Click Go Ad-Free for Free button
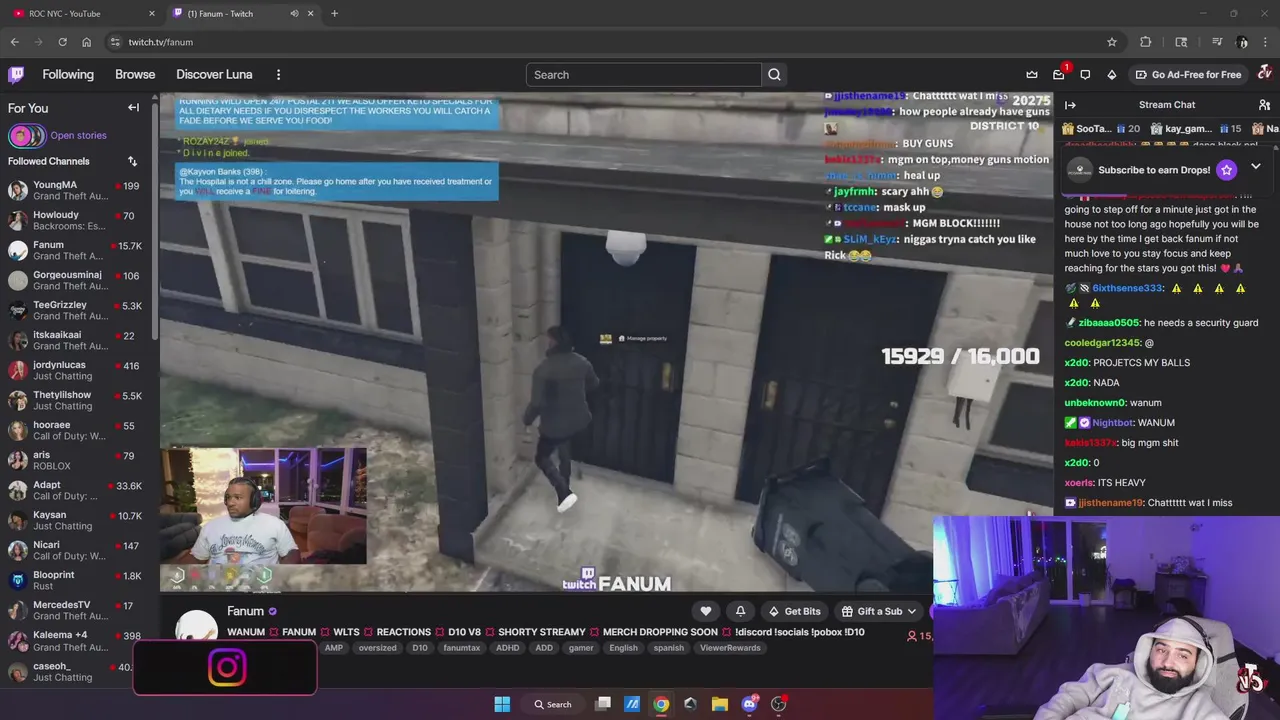Image resolution: width=1280 pixels, height=720 pixels. [x=1188, y=74]
